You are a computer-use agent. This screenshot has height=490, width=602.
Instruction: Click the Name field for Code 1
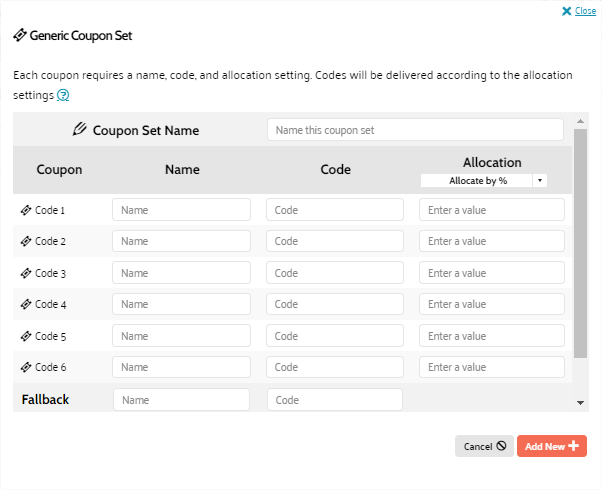181,210
